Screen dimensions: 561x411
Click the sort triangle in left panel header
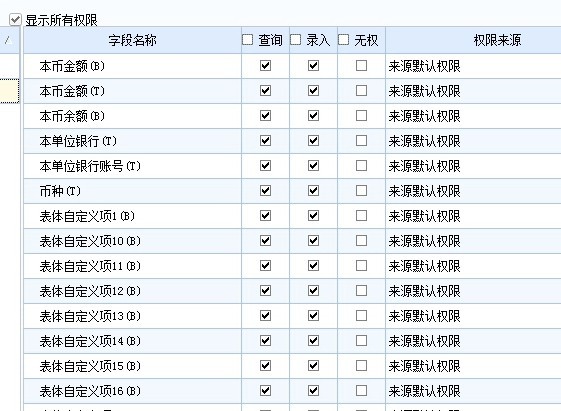point(9,40)
